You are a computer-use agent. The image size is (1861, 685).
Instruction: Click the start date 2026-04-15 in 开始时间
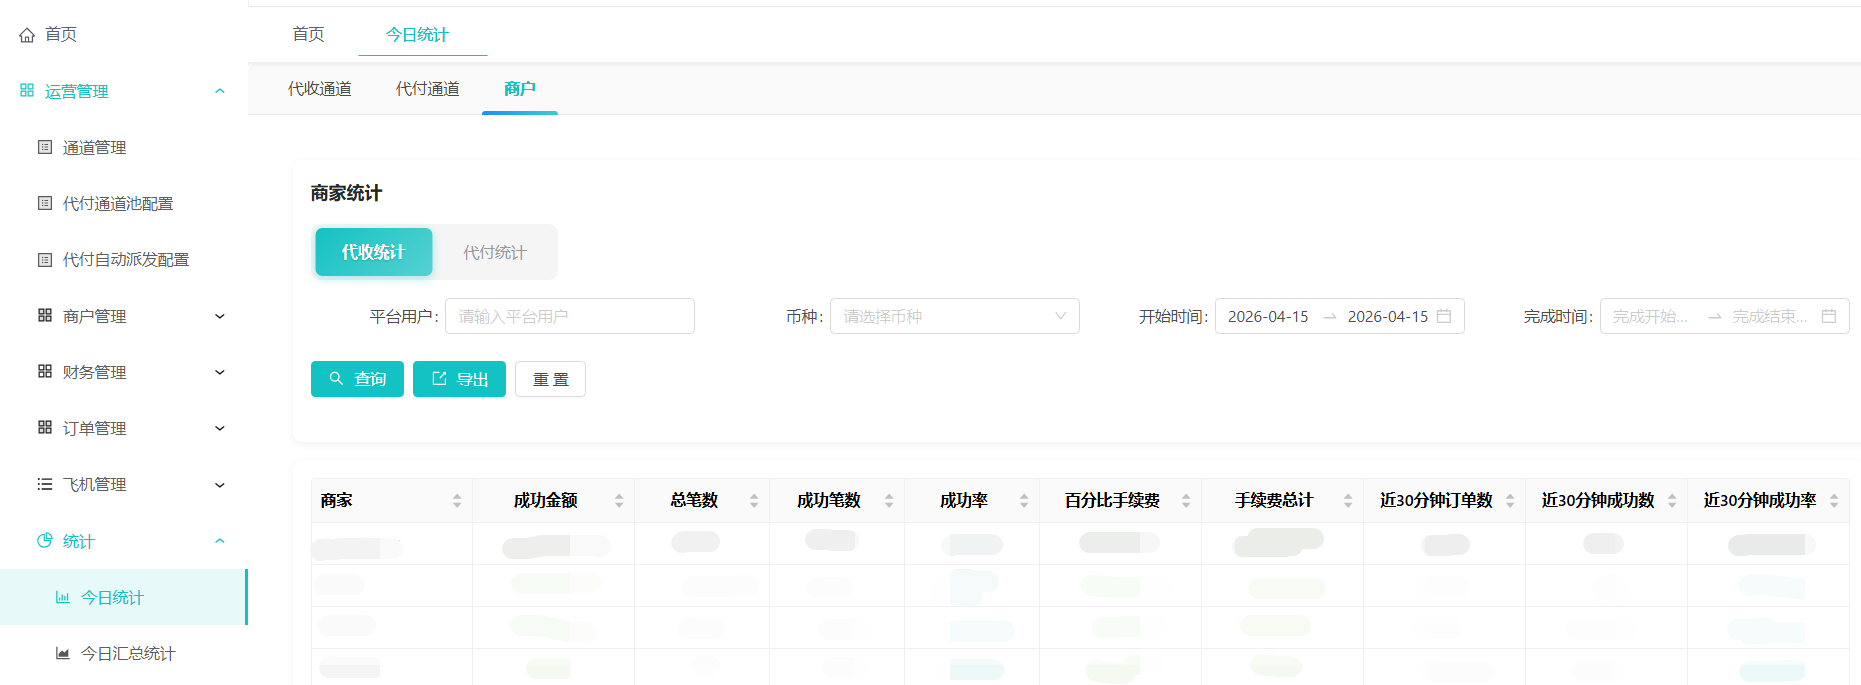coord(1268,316)
